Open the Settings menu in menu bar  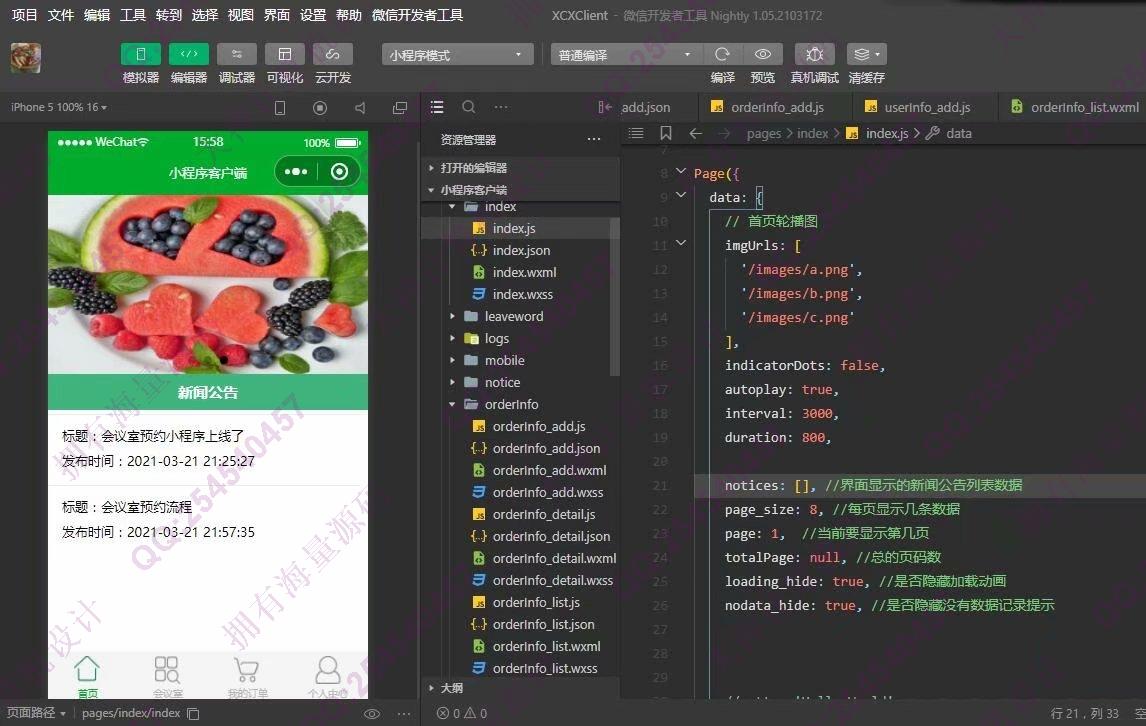313,15
